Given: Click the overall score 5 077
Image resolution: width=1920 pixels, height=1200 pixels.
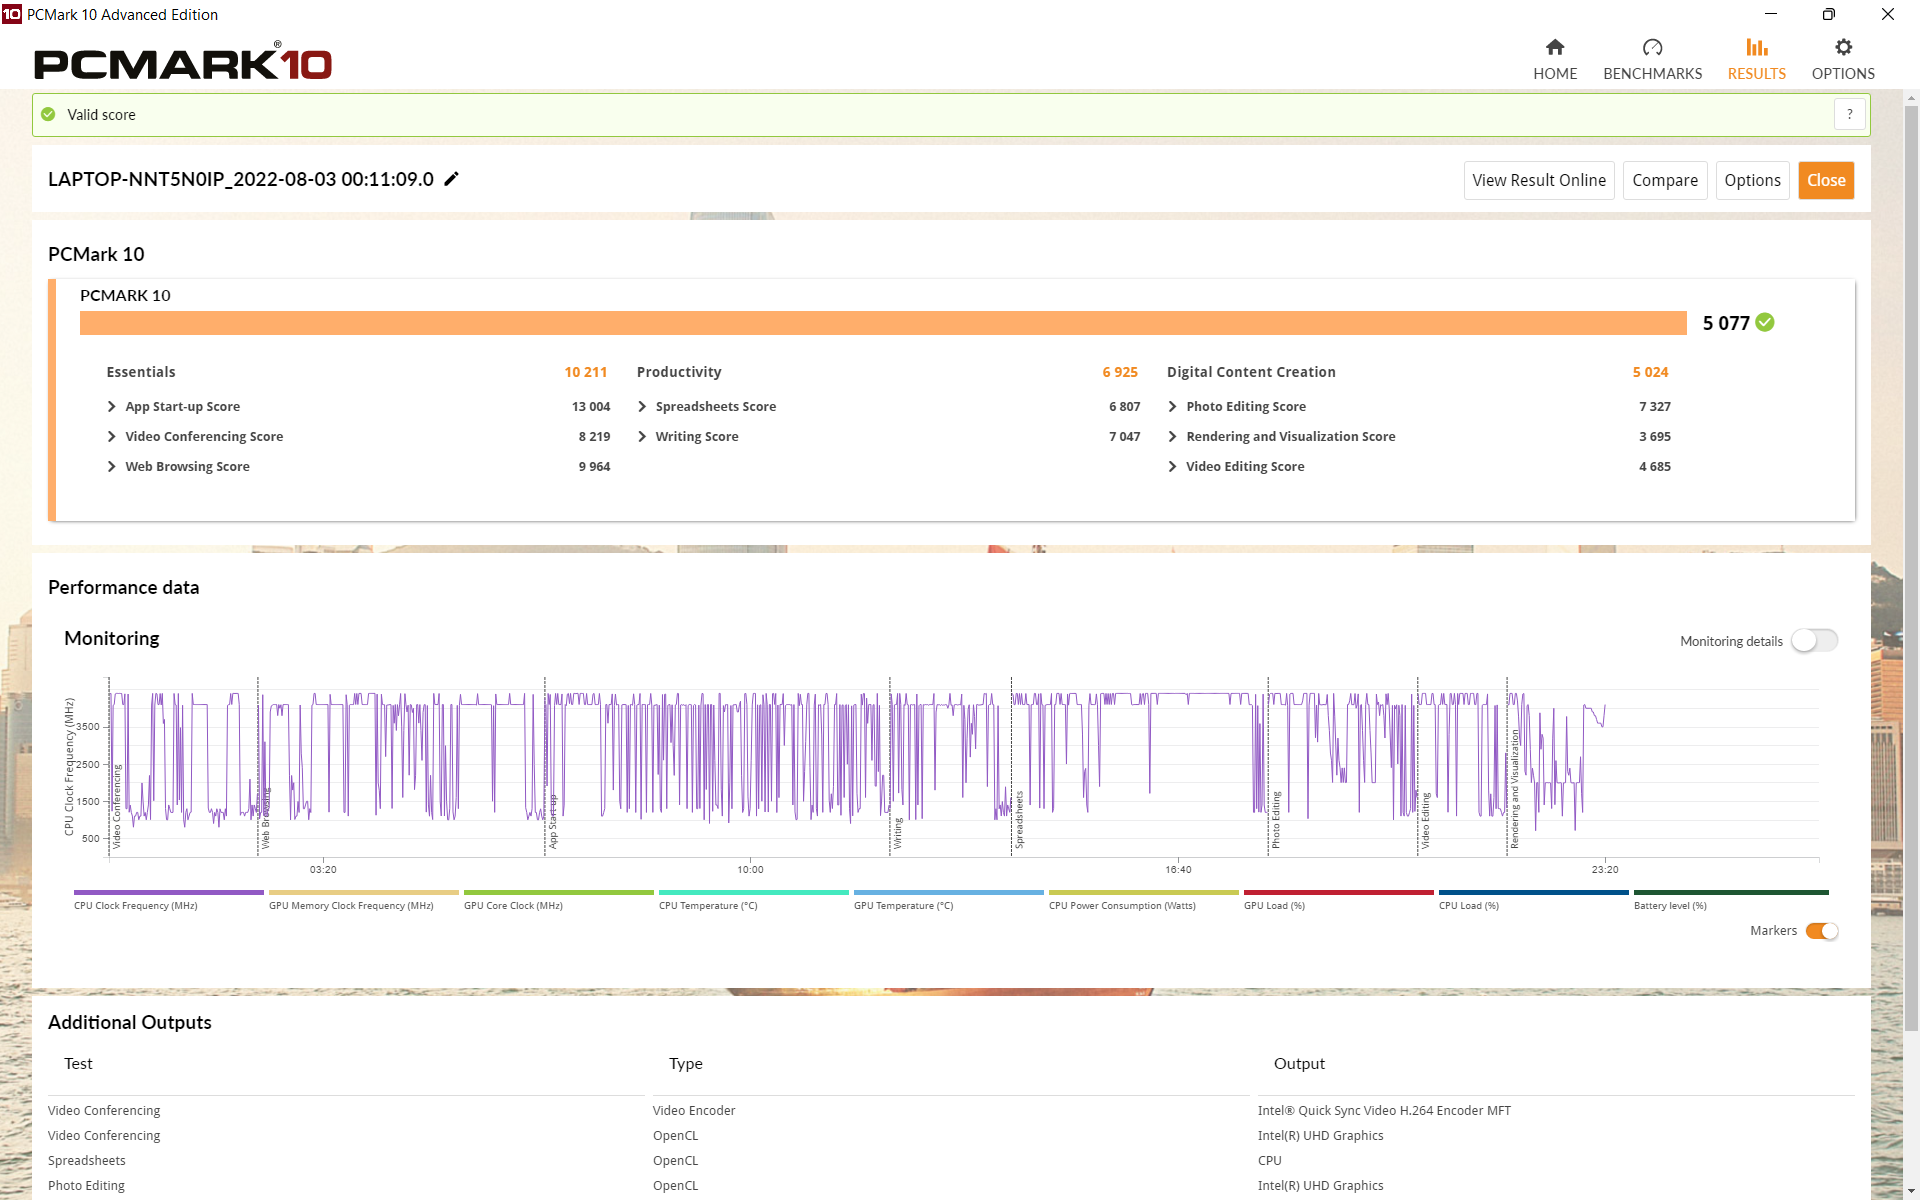Looking at the screenshot, I should pyautogui.click(x=1726, y=323).
